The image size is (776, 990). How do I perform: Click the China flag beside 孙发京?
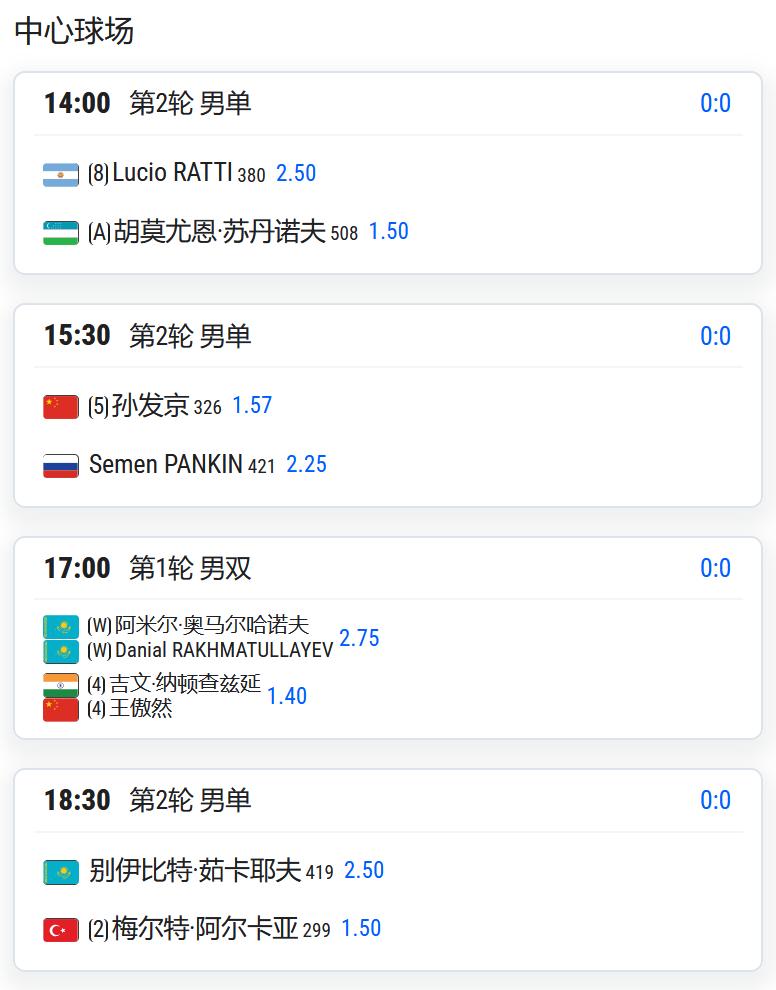coord(61,407)
